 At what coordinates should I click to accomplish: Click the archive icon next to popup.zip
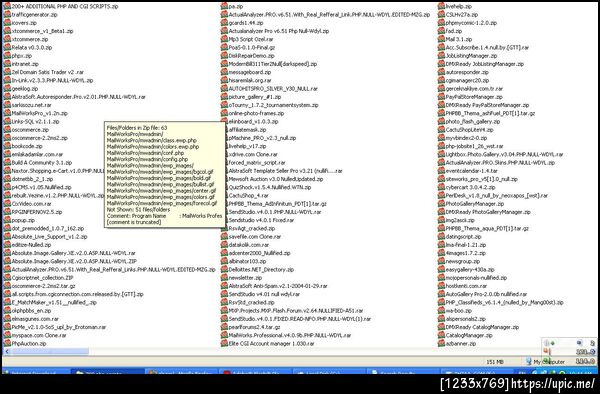[x=7, y=220]
